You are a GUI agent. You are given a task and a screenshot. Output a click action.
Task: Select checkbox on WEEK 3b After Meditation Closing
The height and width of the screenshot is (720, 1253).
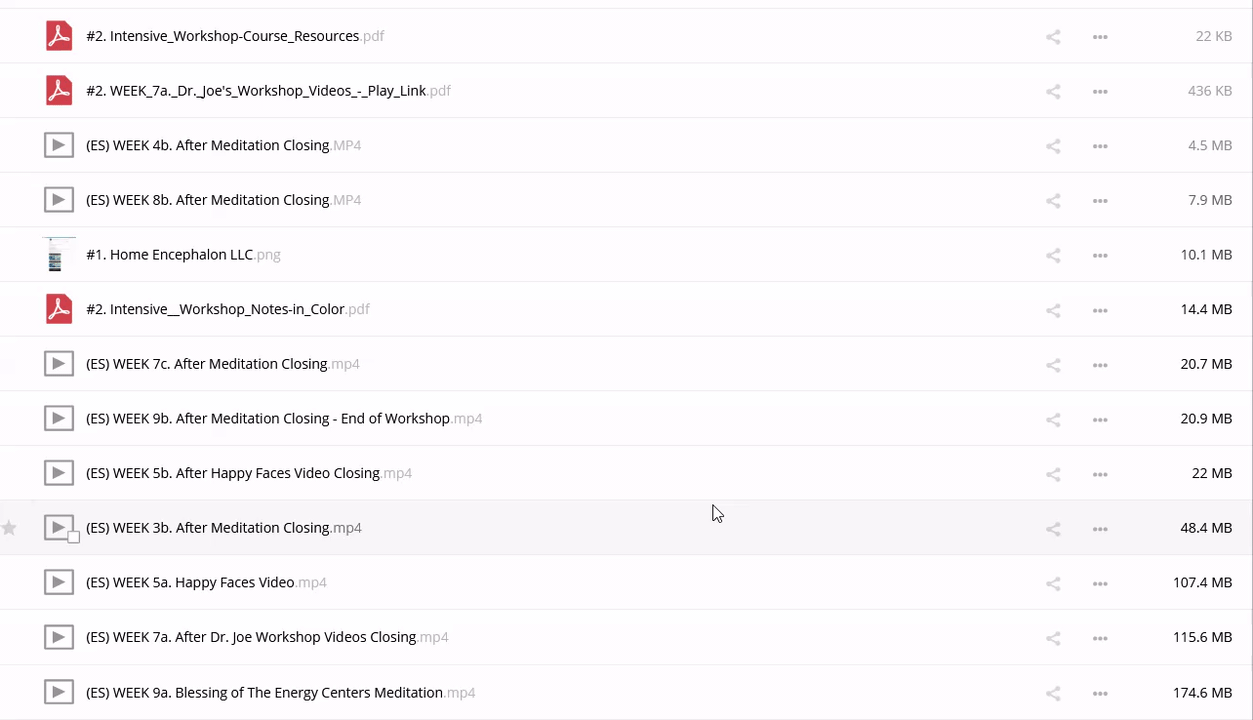[x=73, y=537]
